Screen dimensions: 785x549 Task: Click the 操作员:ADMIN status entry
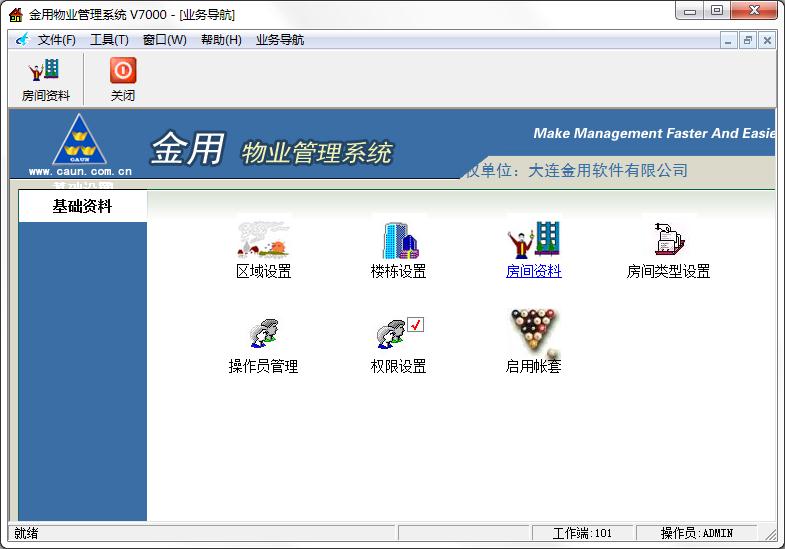tap(696, 533)
